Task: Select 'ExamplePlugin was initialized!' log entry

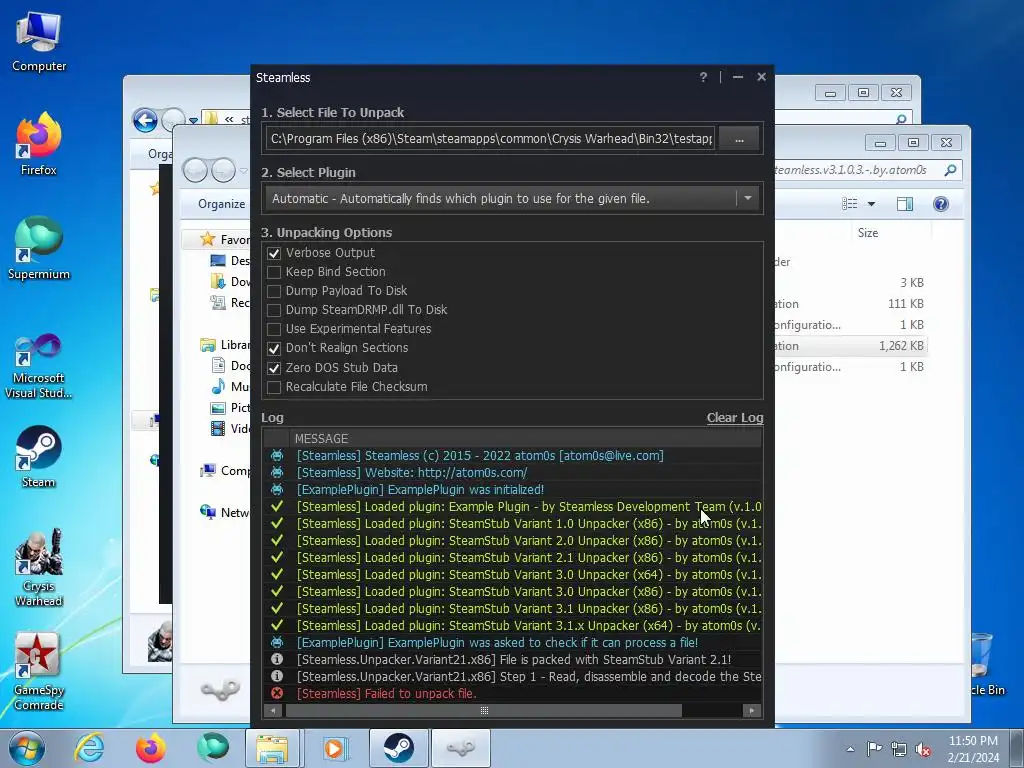Action: click(x=513, y=490)
